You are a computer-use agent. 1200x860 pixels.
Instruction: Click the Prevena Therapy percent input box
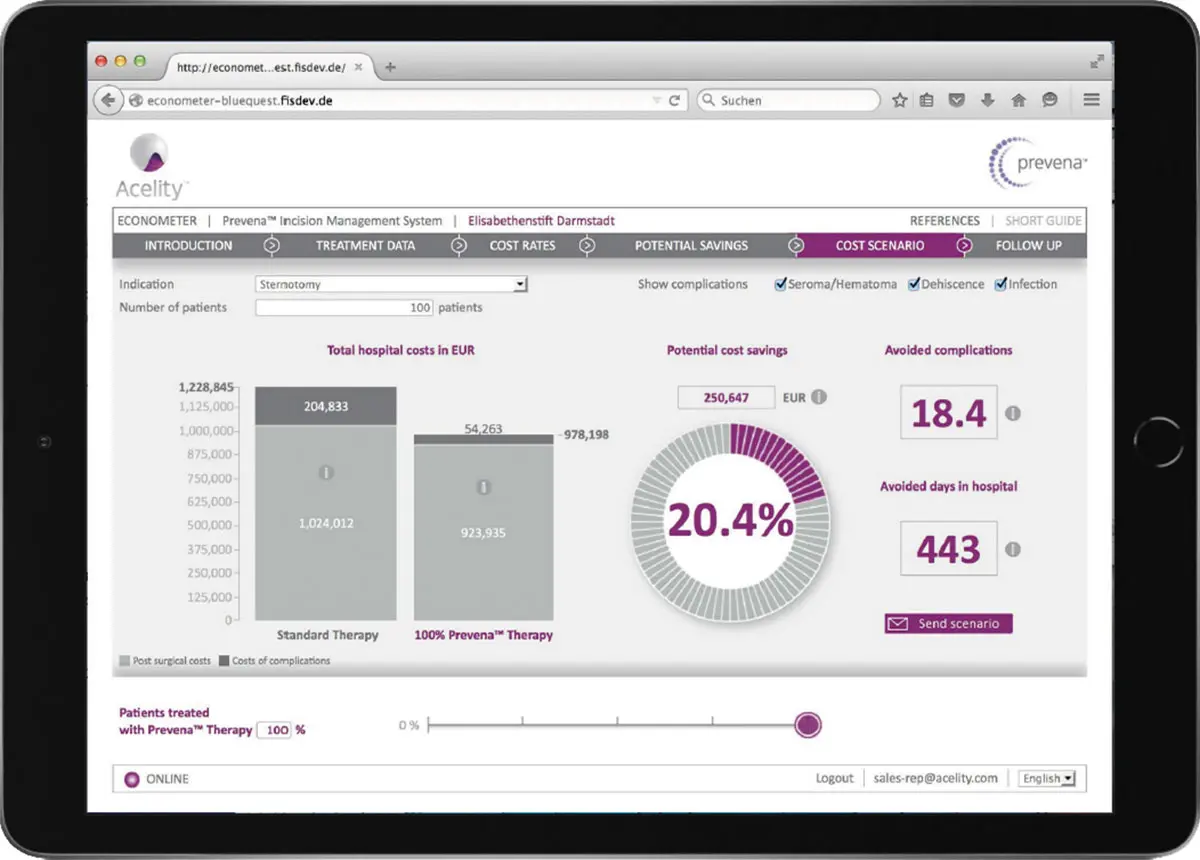tap(274, 730)
